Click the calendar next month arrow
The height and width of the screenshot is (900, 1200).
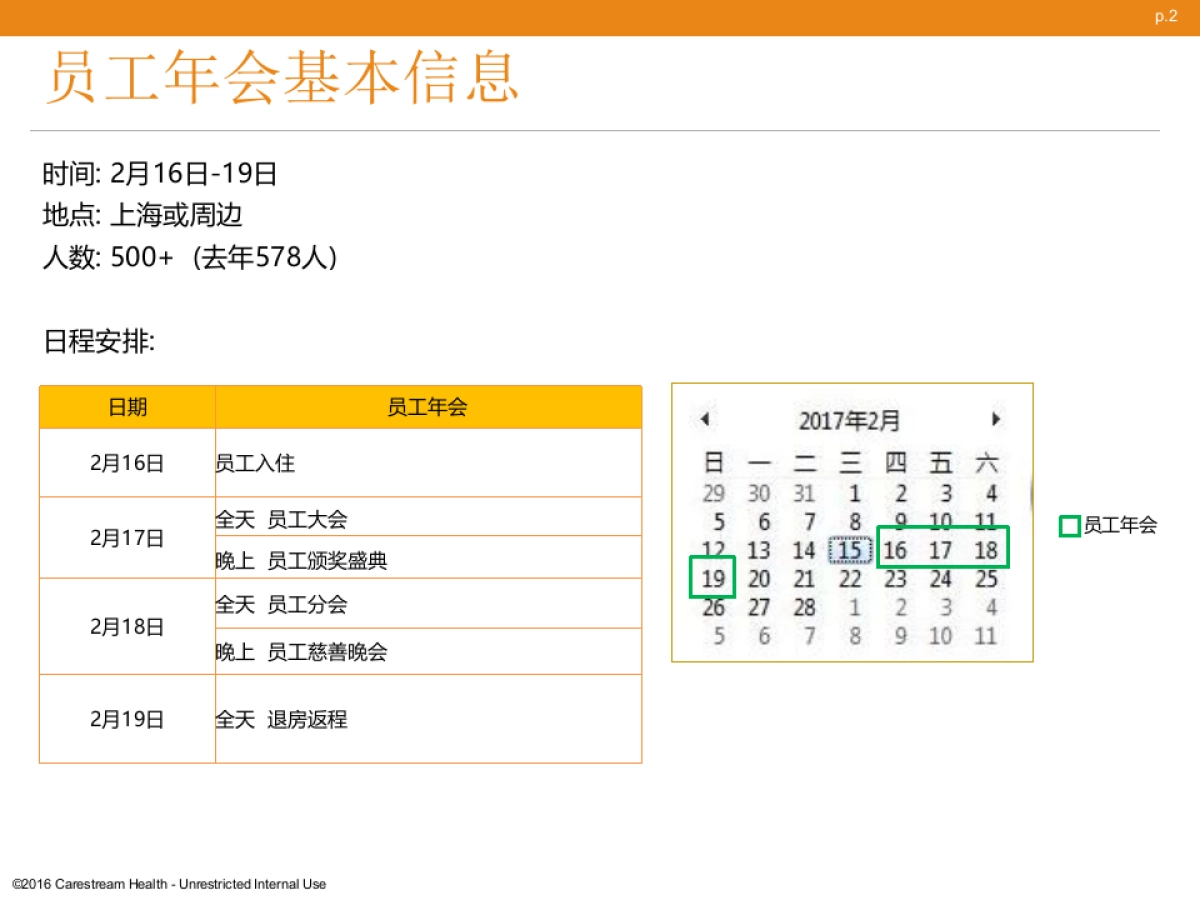[996, 419]
